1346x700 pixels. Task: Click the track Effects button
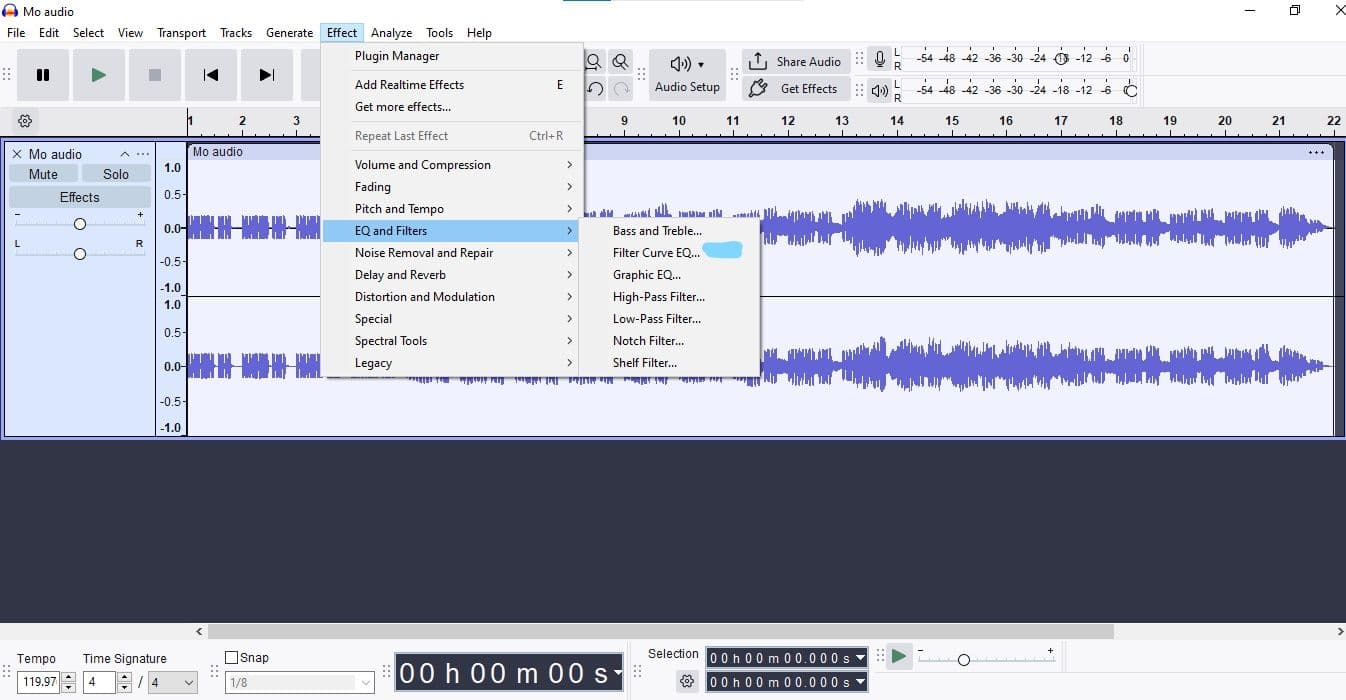79,197
